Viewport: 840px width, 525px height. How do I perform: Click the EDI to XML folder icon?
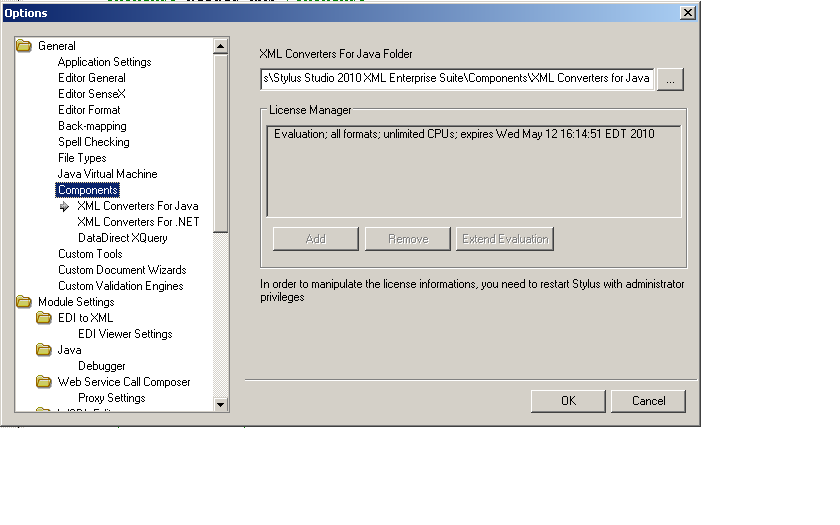[43, 318]
